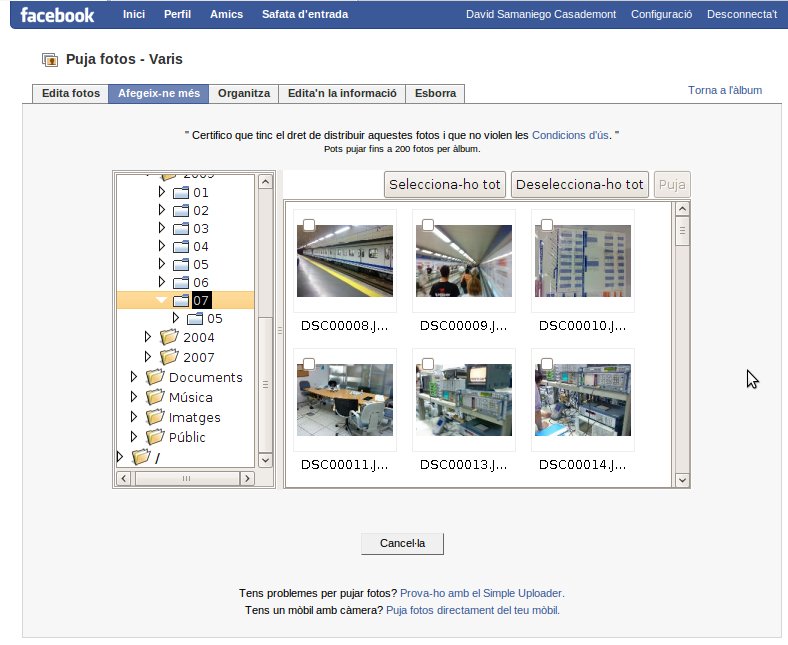788x645 pixels.
Task: Tick the DSC00010 photo checkbox
Action: click(547, 225)
